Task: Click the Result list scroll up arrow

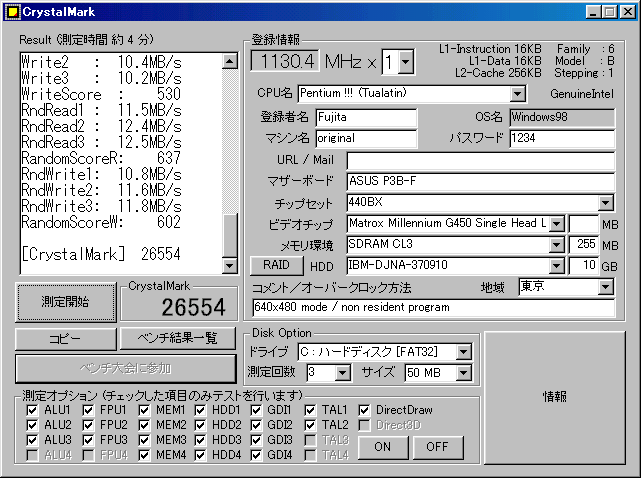Action: click(229, 61)
